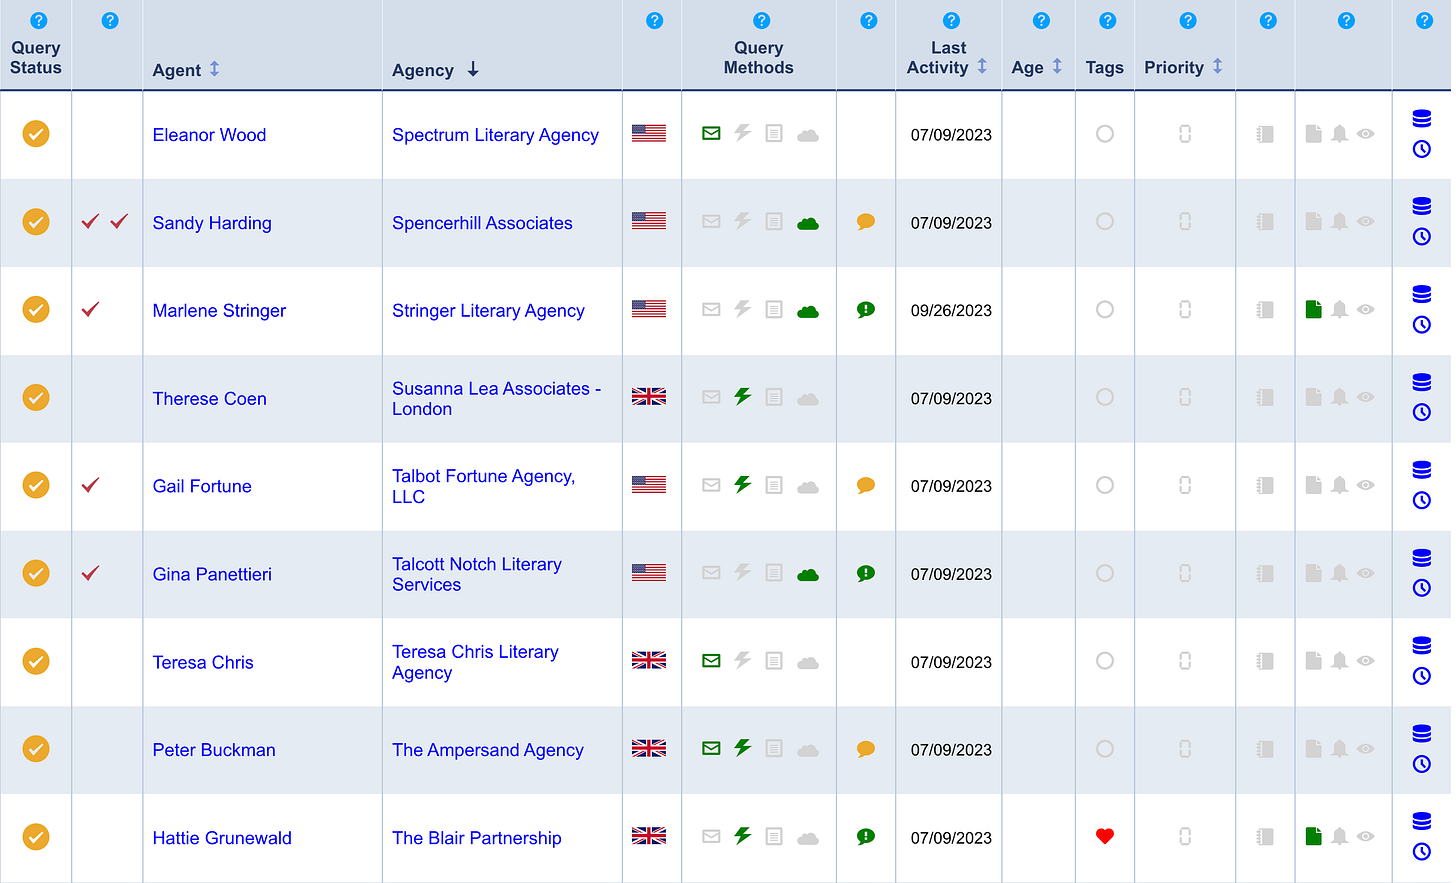The width and height of the screenshot is (1456, 883).
Task: Click Sandy Harding's green cloud form icon
Action: [x=808, y=223]
